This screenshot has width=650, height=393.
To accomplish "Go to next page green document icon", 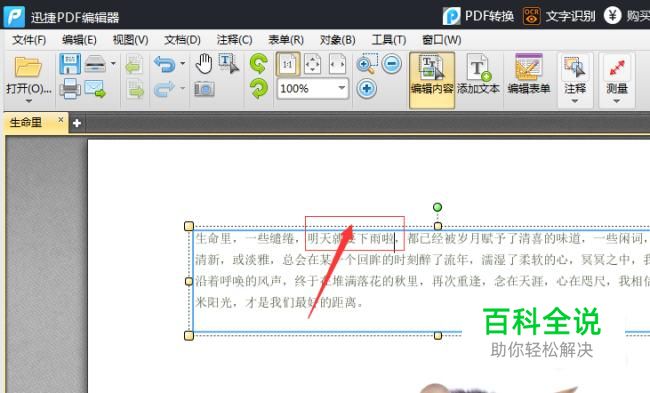I will point(135,89).
